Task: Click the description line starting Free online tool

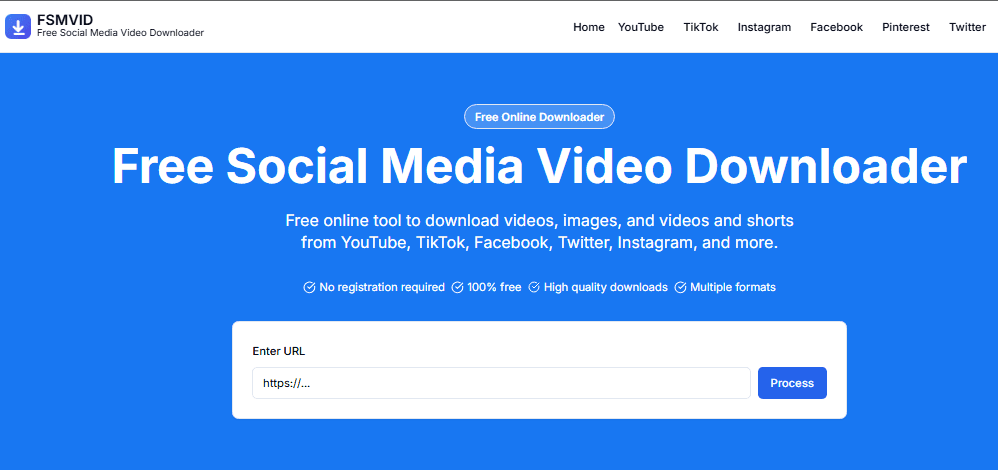Action: click(x=540, y=220)
